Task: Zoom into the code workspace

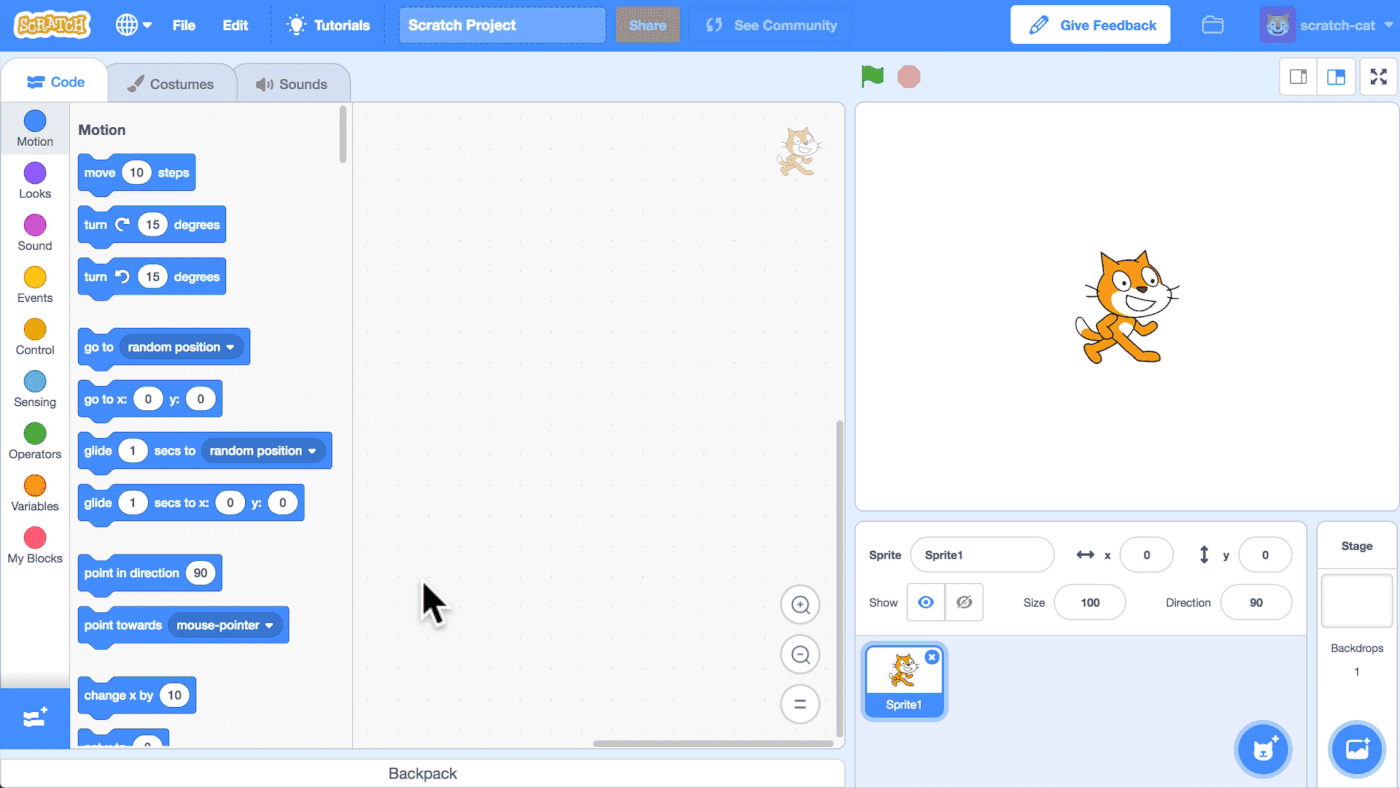Action: (x=800, y=604)
